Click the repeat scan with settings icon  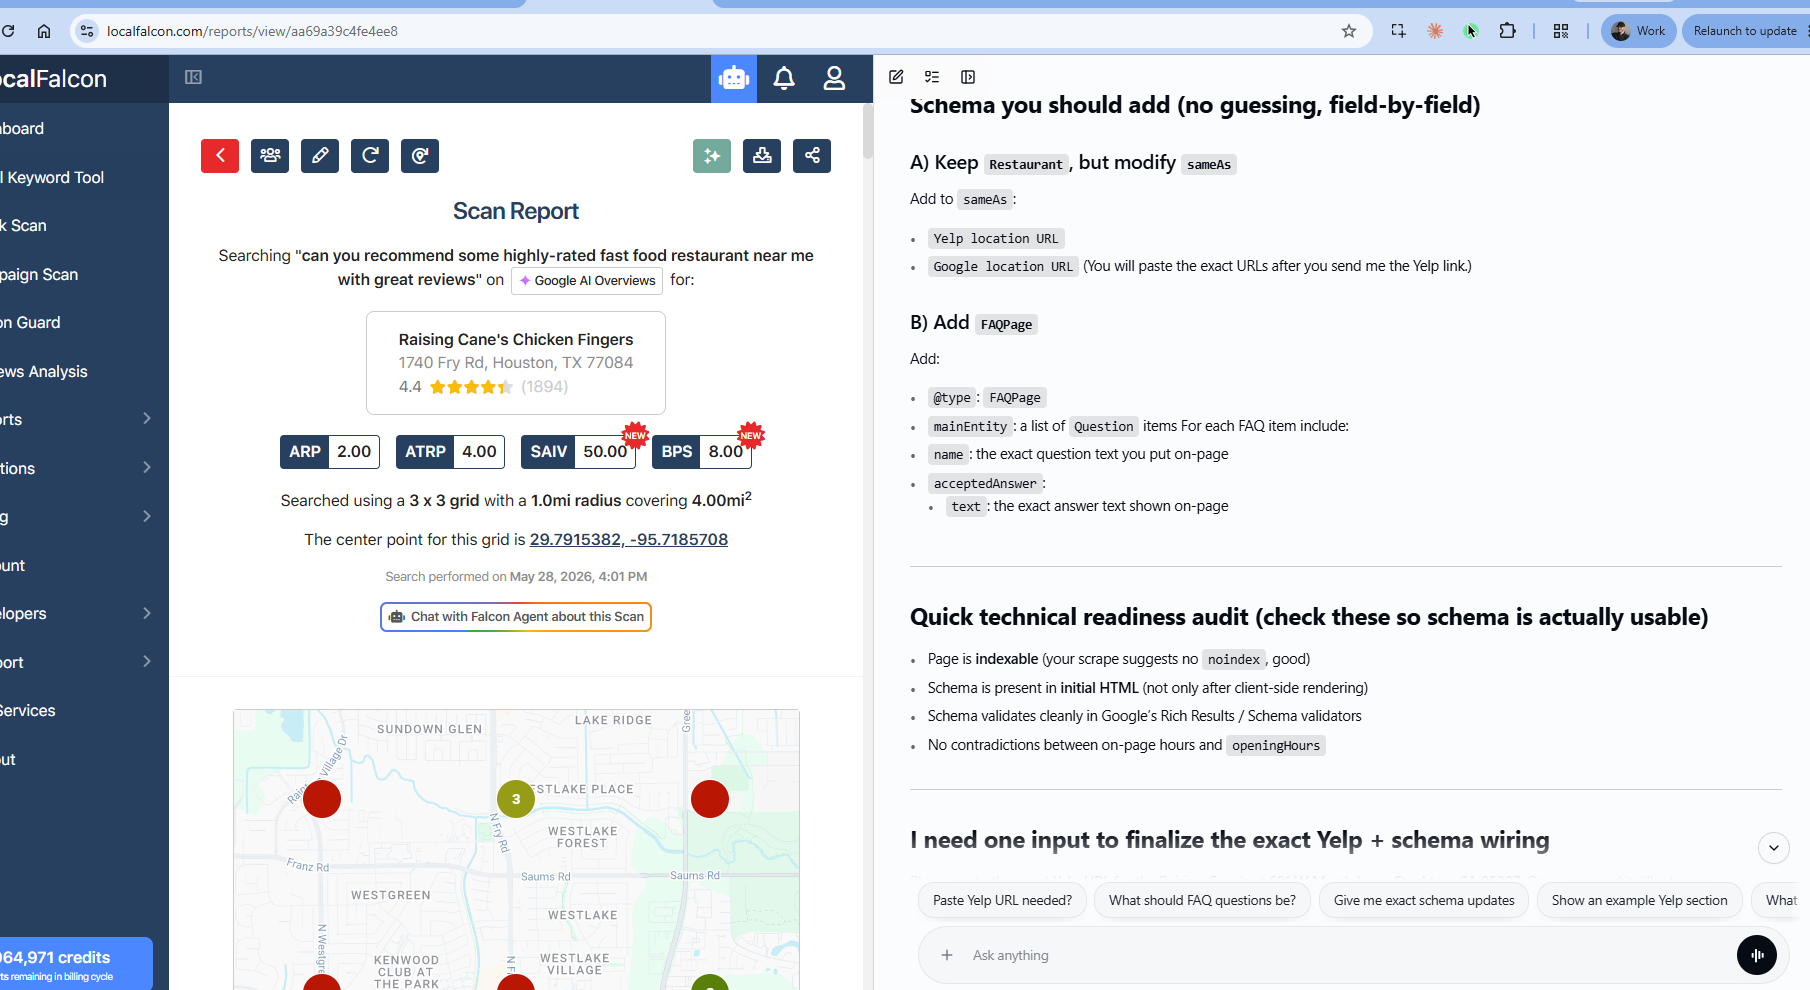coord(420,156)
